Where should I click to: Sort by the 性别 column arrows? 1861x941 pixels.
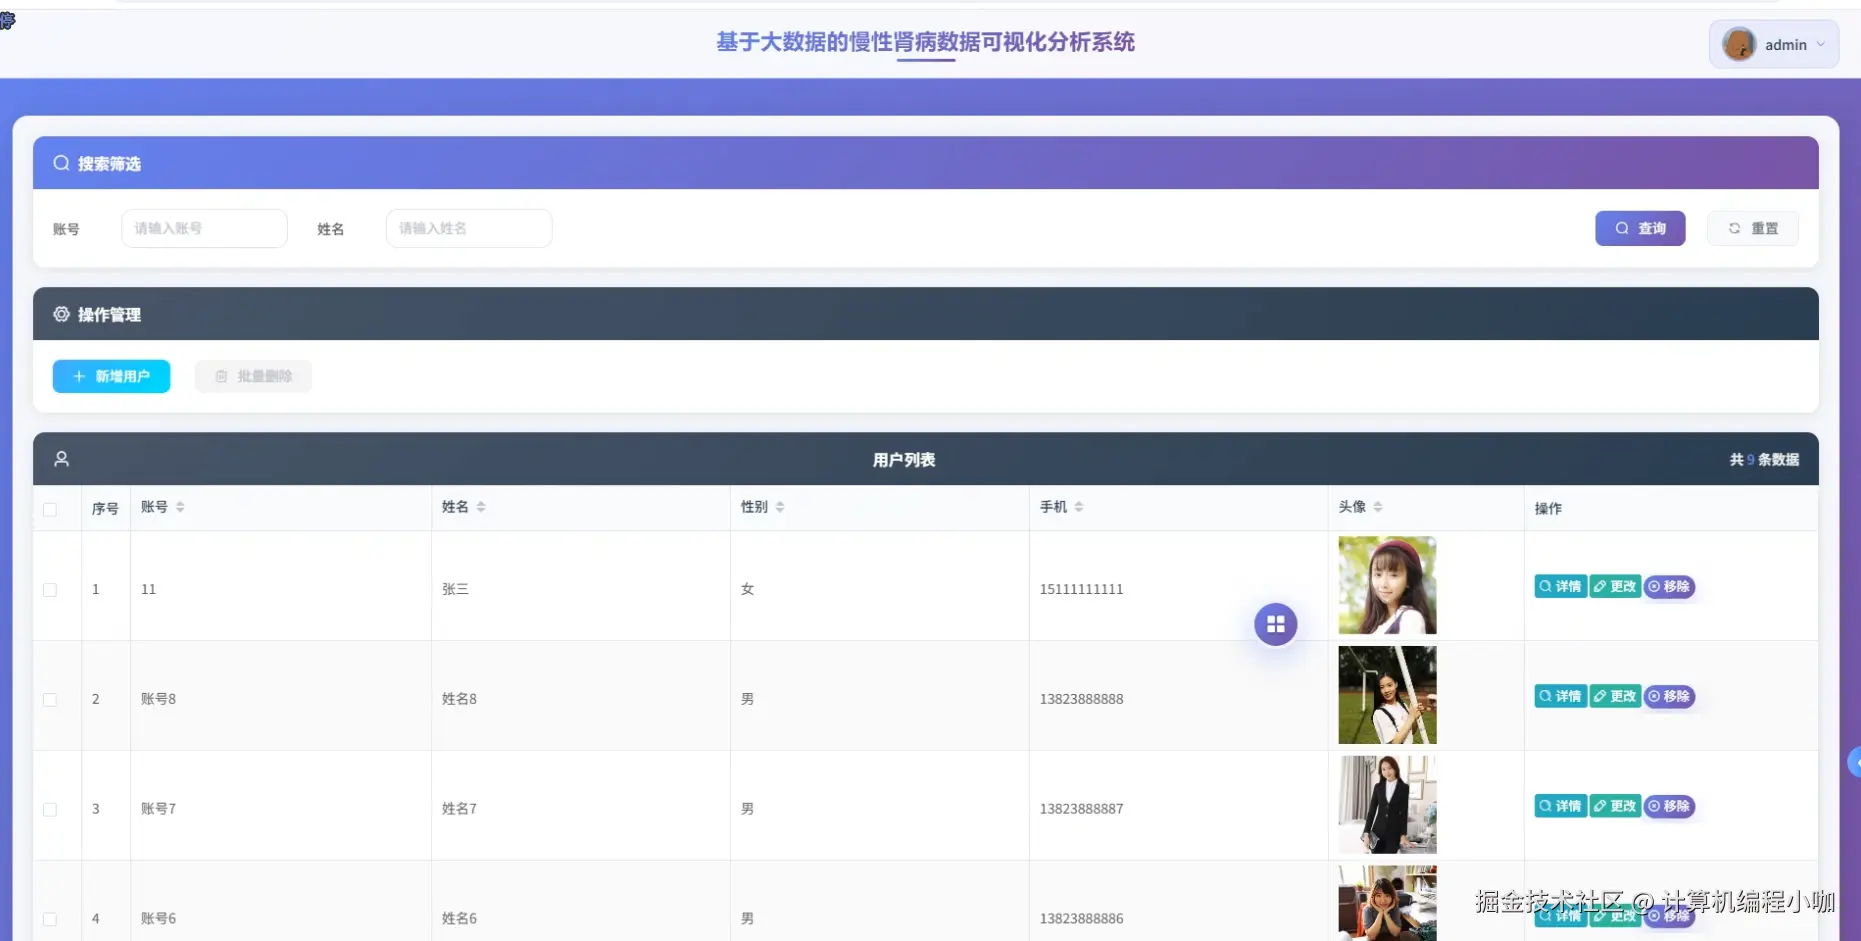pos(780,507)
